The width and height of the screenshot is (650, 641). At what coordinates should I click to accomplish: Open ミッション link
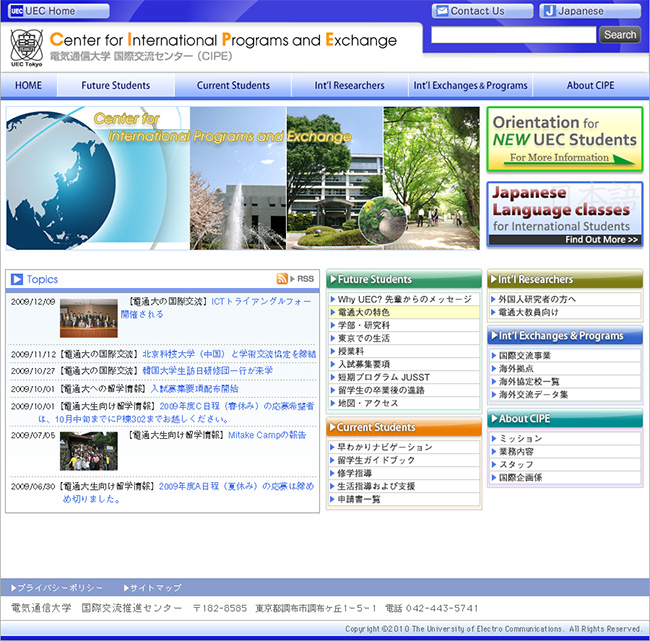click(565, 438)
